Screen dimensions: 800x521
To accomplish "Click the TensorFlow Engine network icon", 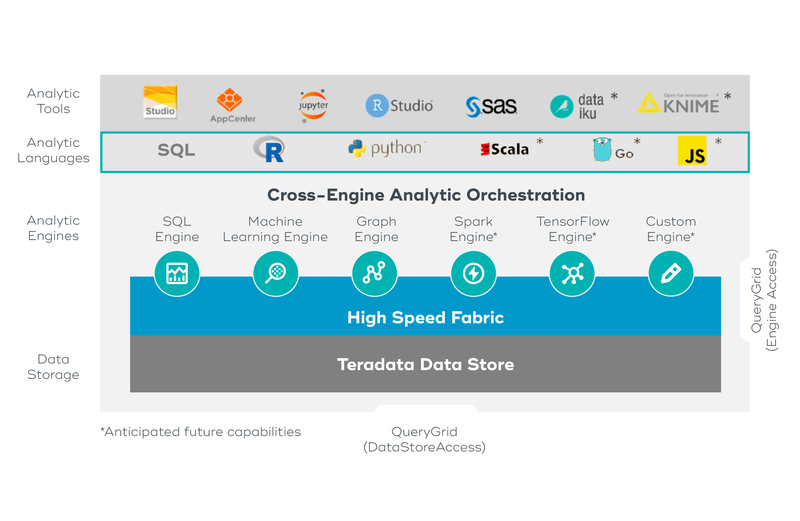I will click(x=573, y=273).
